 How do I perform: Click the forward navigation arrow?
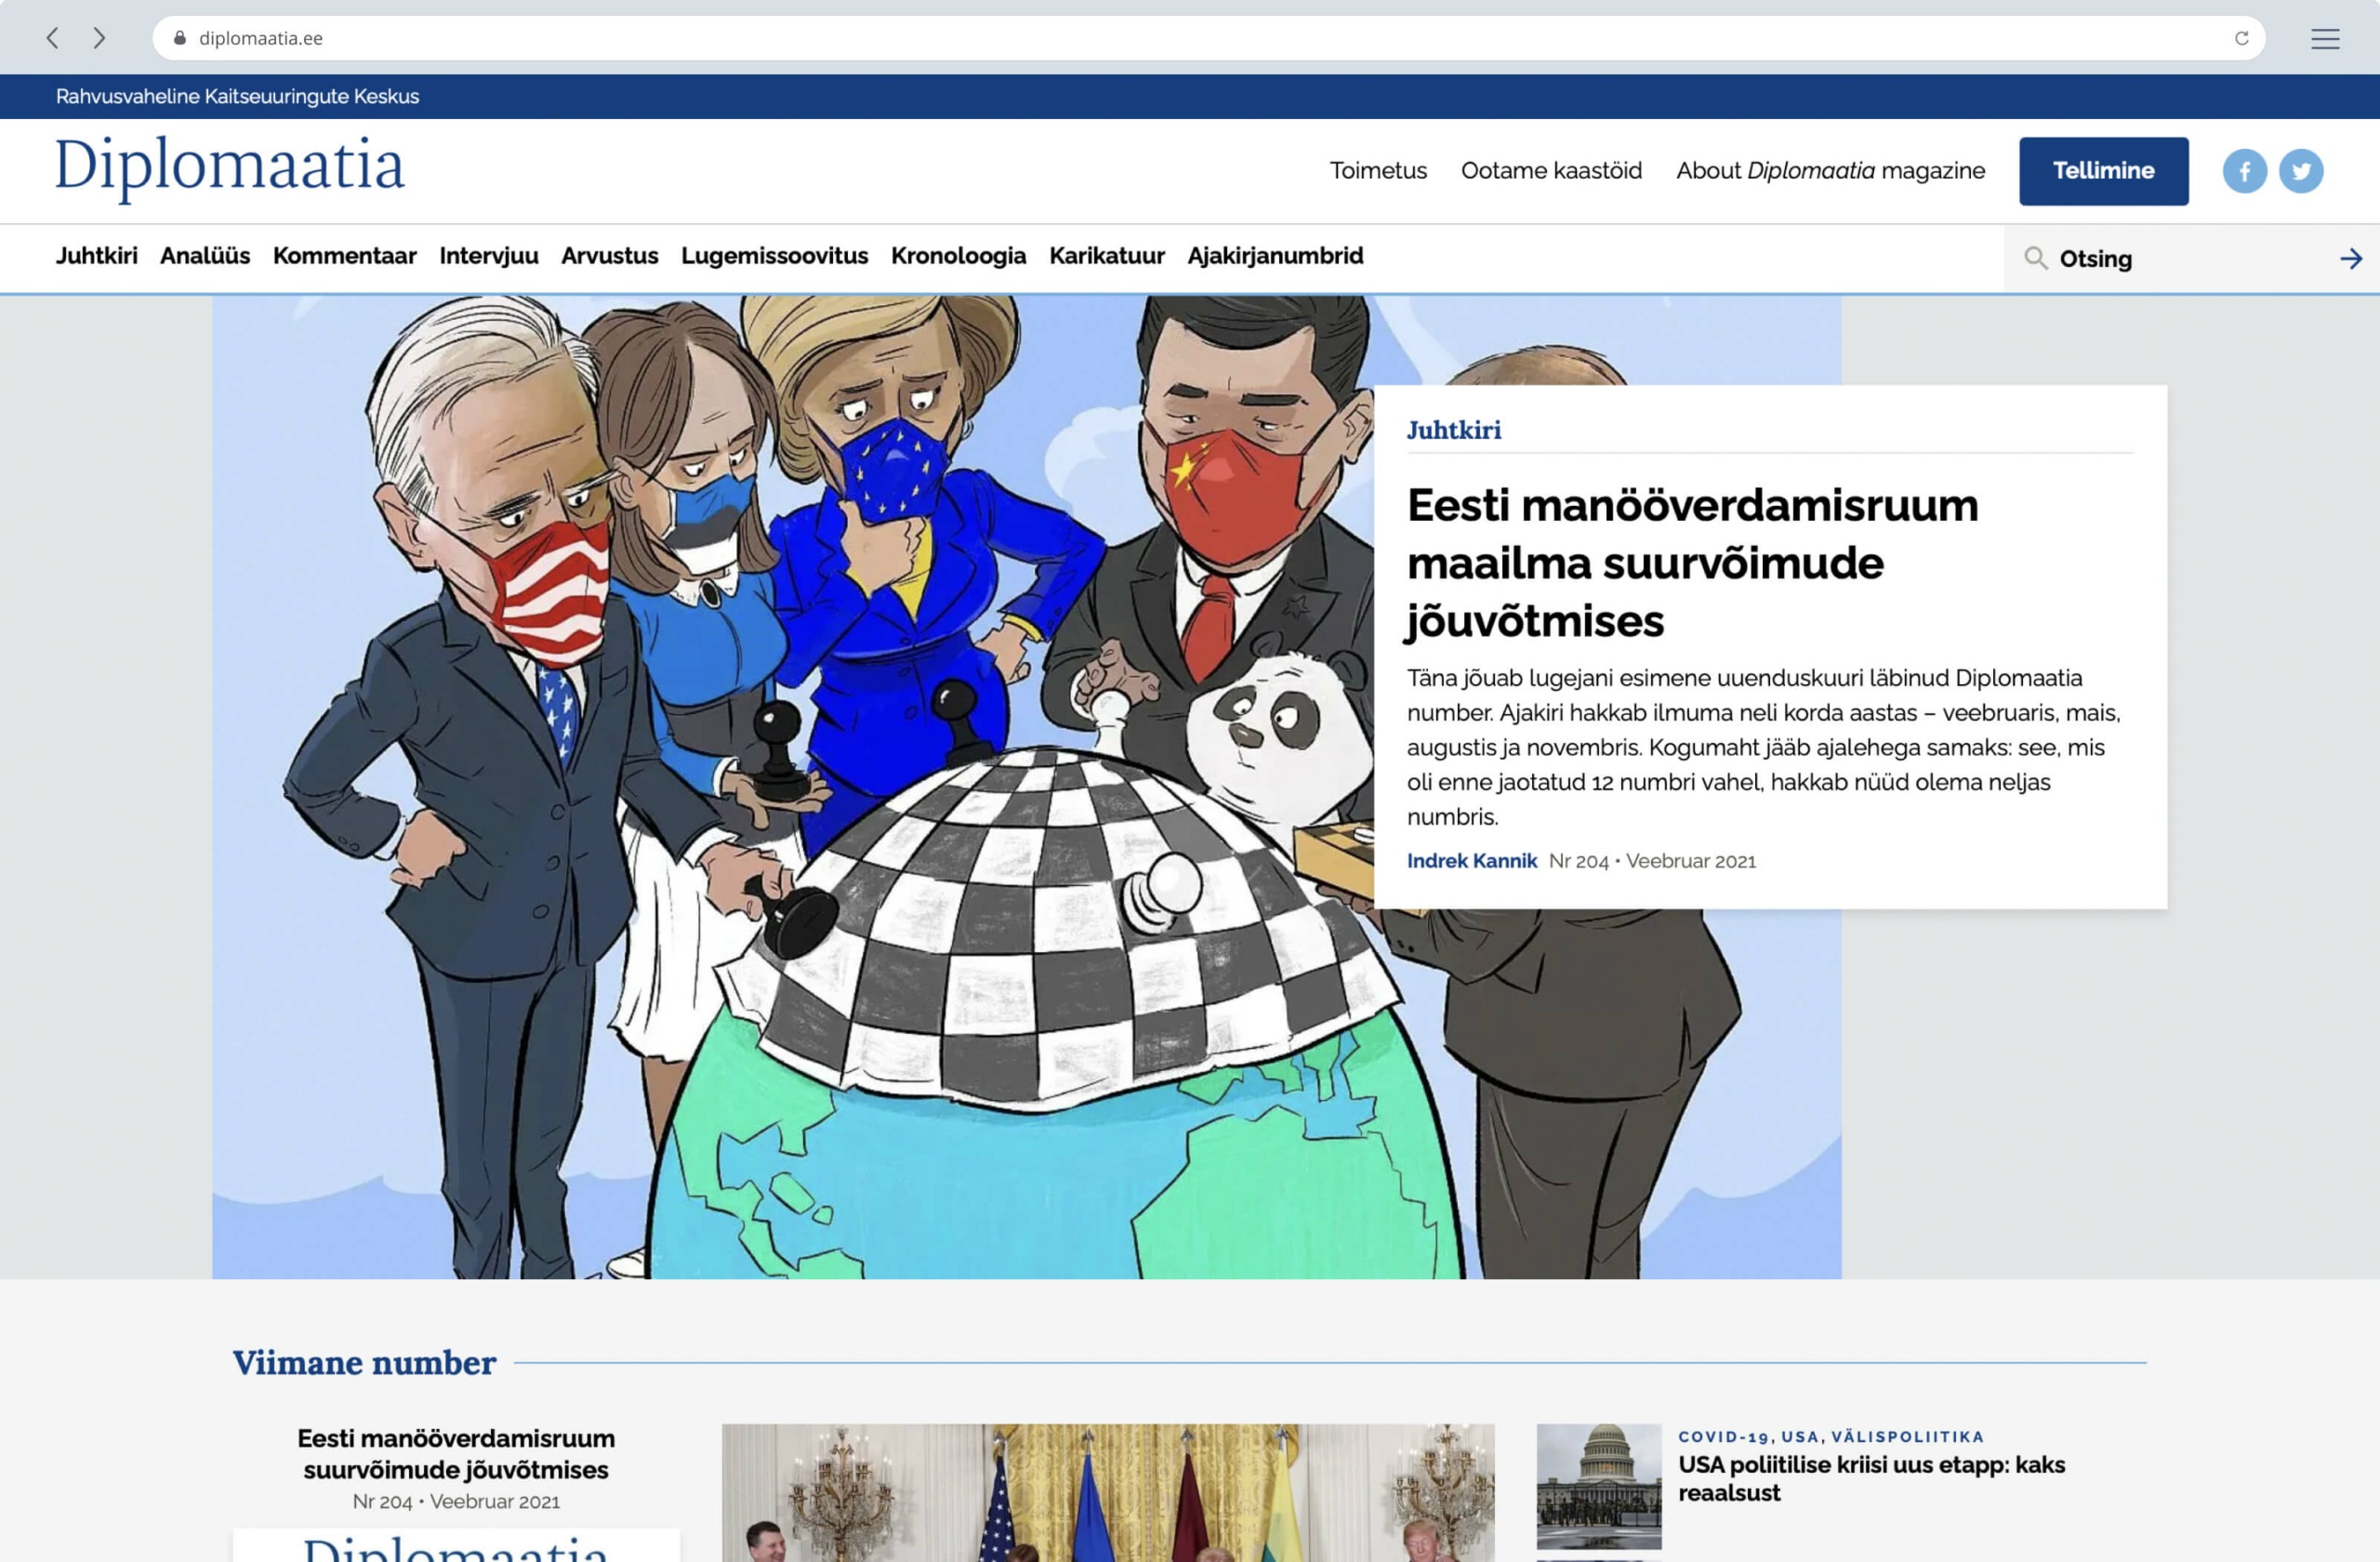tap(99, 38)
